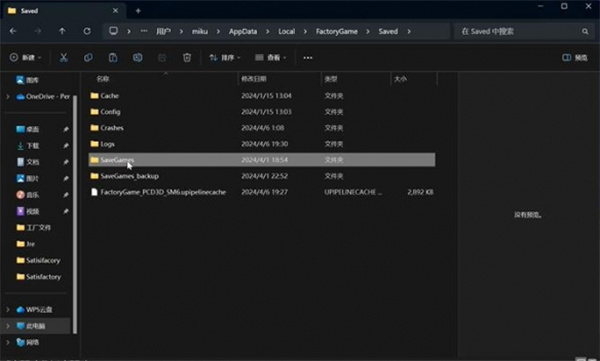600x361 pixels.
Task: Click the Refresh arrow button
Action: [x=87, y=31]
